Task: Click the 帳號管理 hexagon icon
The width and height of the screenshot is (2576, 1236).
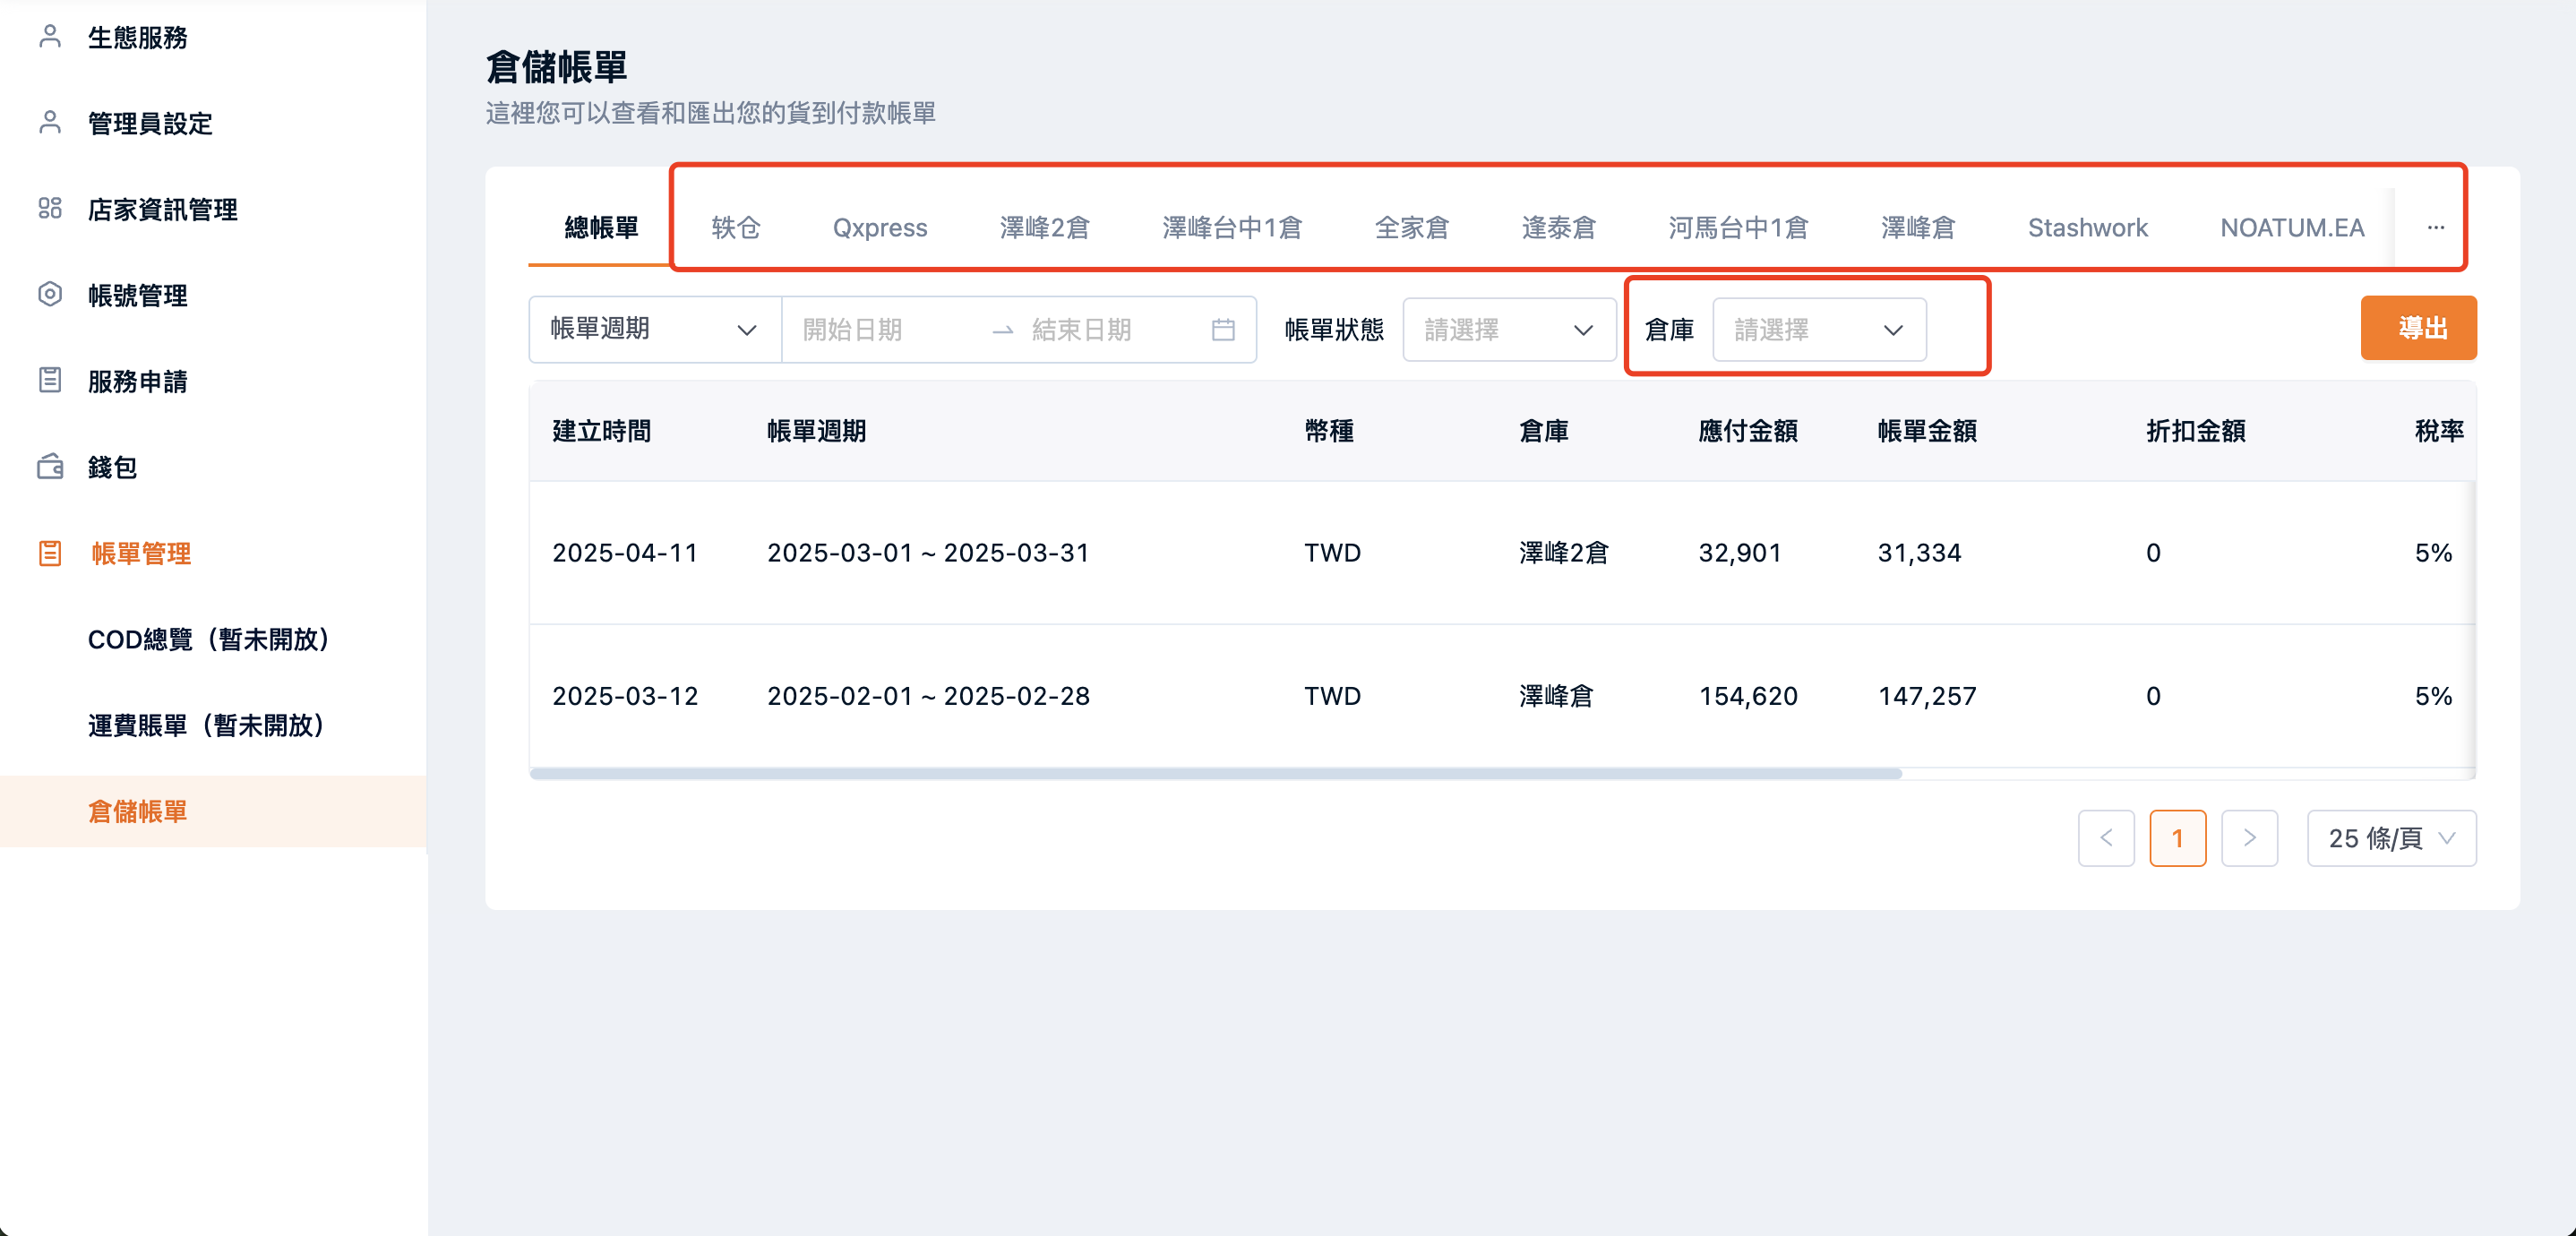Action: (x=50, y=294)
